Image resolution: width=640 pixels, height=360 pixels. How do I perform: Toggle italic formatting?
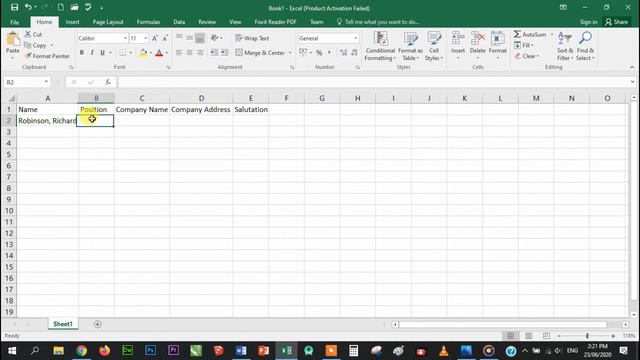tap(92, 52)
